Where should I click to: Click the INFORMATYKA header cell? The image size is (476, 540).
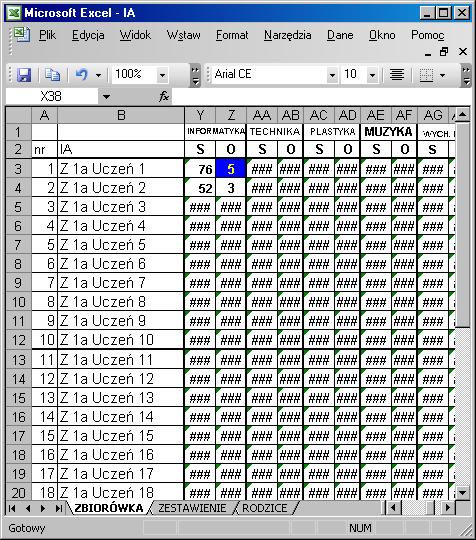tap(215, 132)
